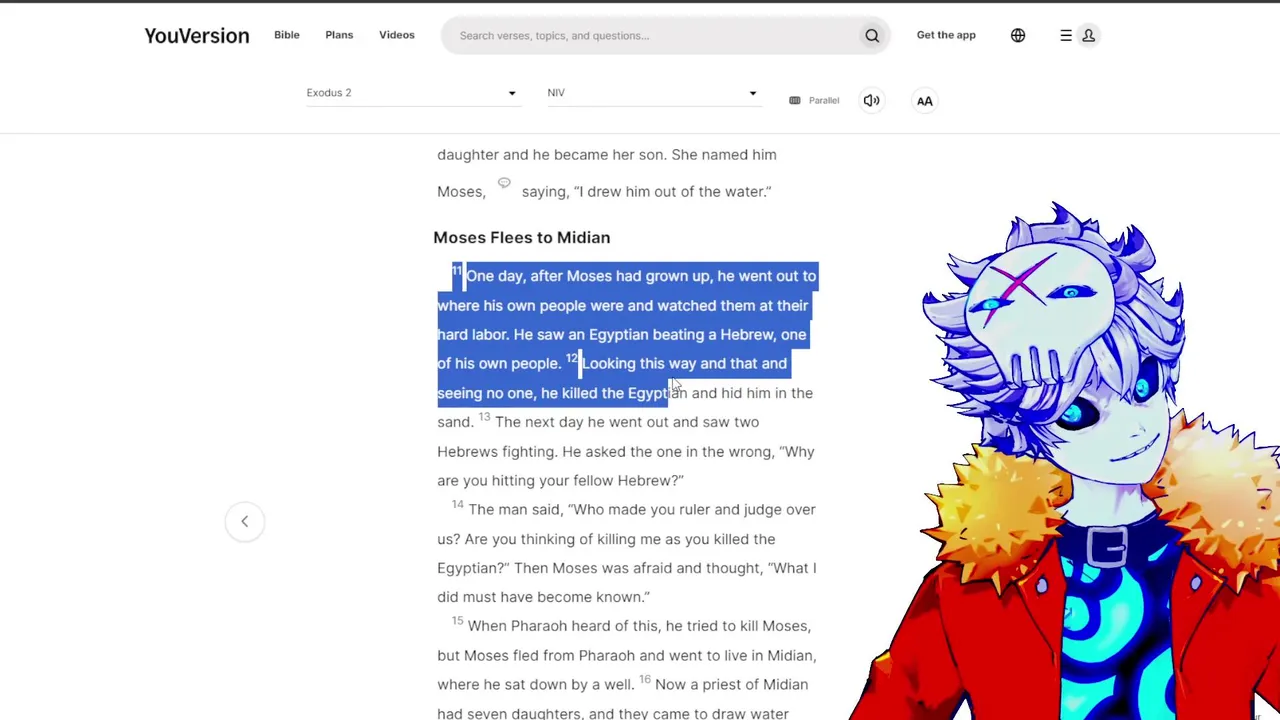Open the hamburger menu icon

(1066, 36)
